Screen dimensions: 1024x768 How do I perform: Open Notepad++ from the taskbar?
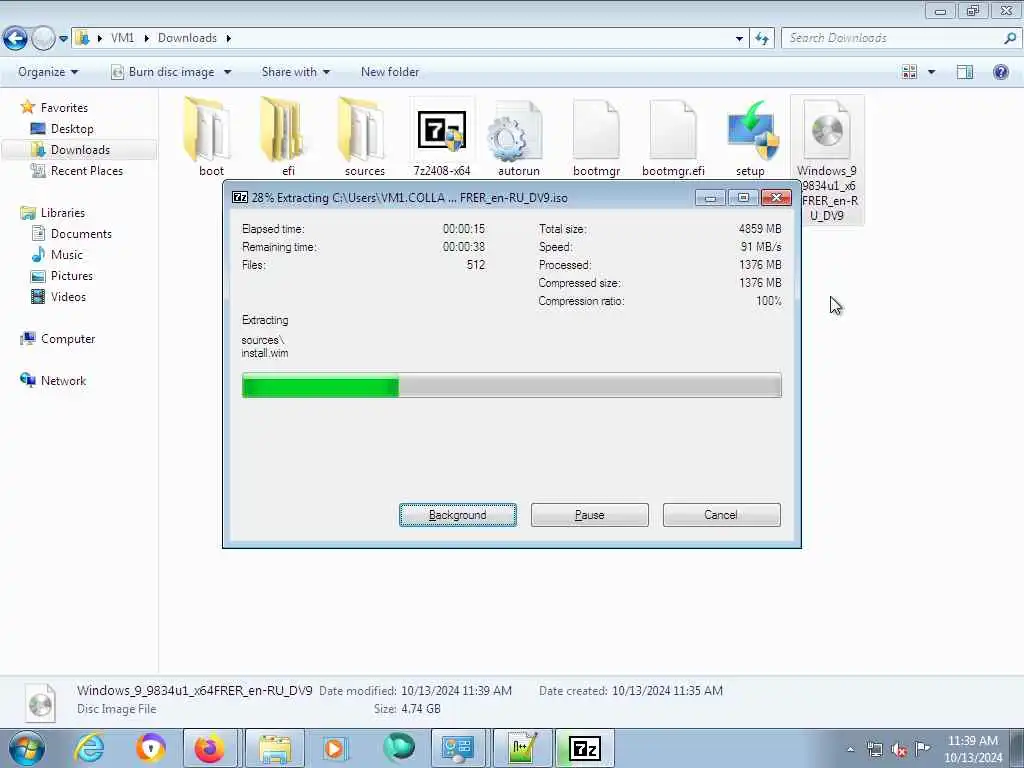click(522, 748)
